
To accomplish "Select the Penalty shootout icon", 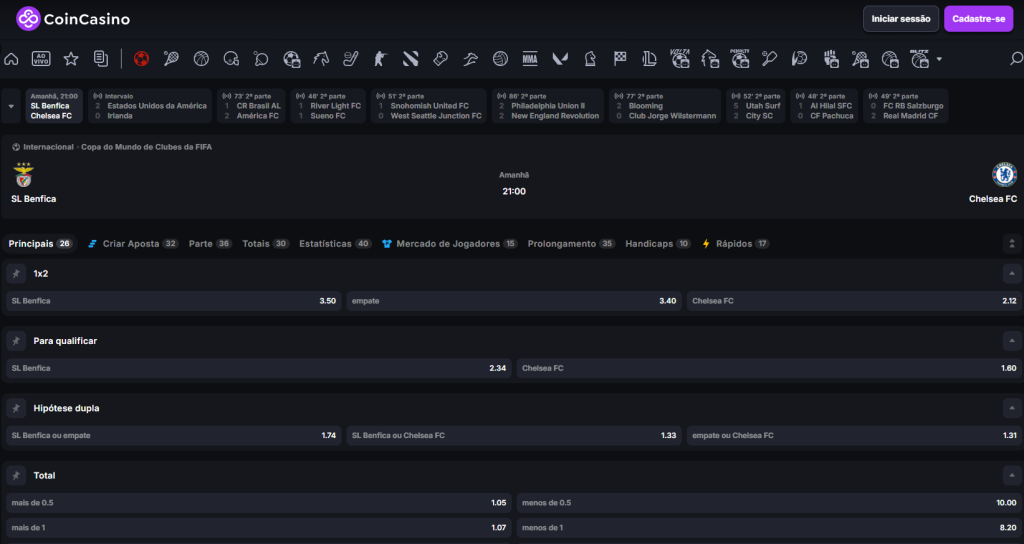I will click(x=740, y=59).
